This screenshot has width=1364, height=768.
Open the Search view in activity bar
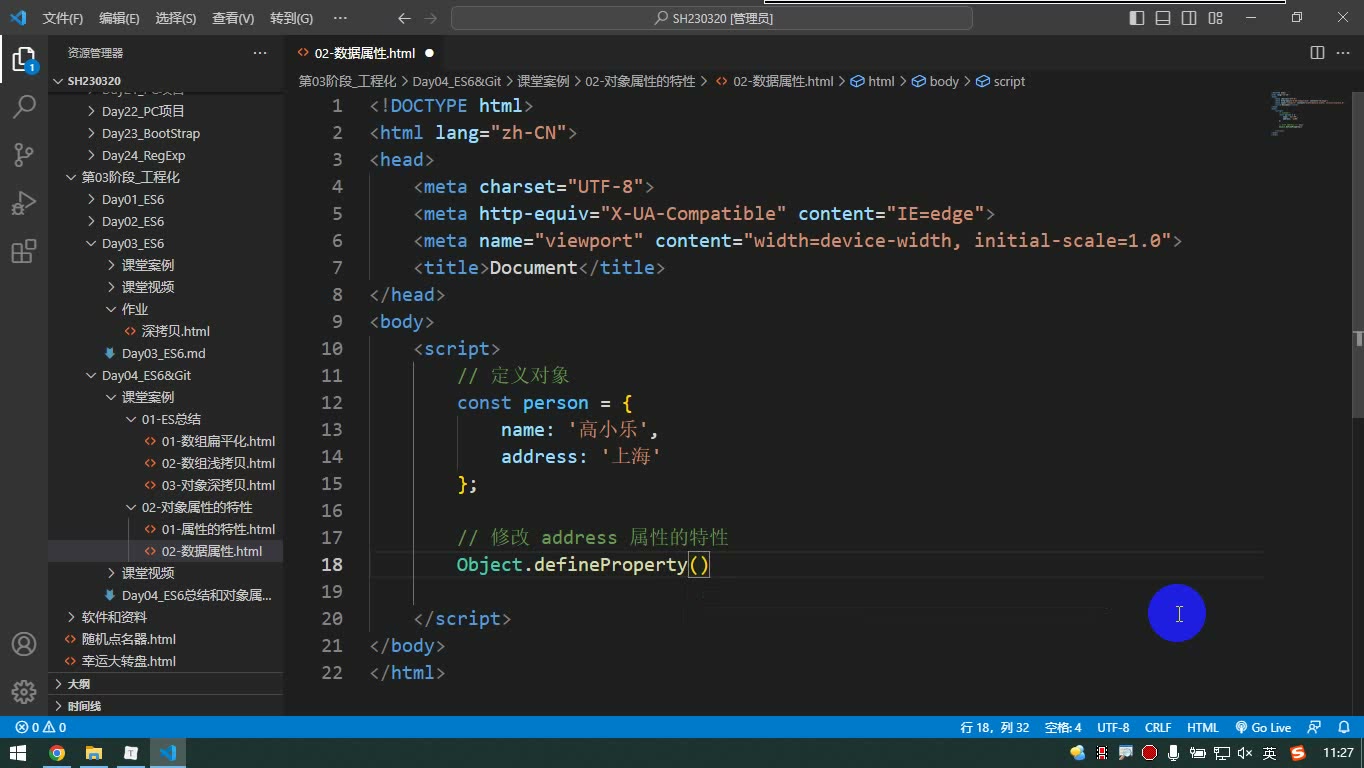[24, 106]
